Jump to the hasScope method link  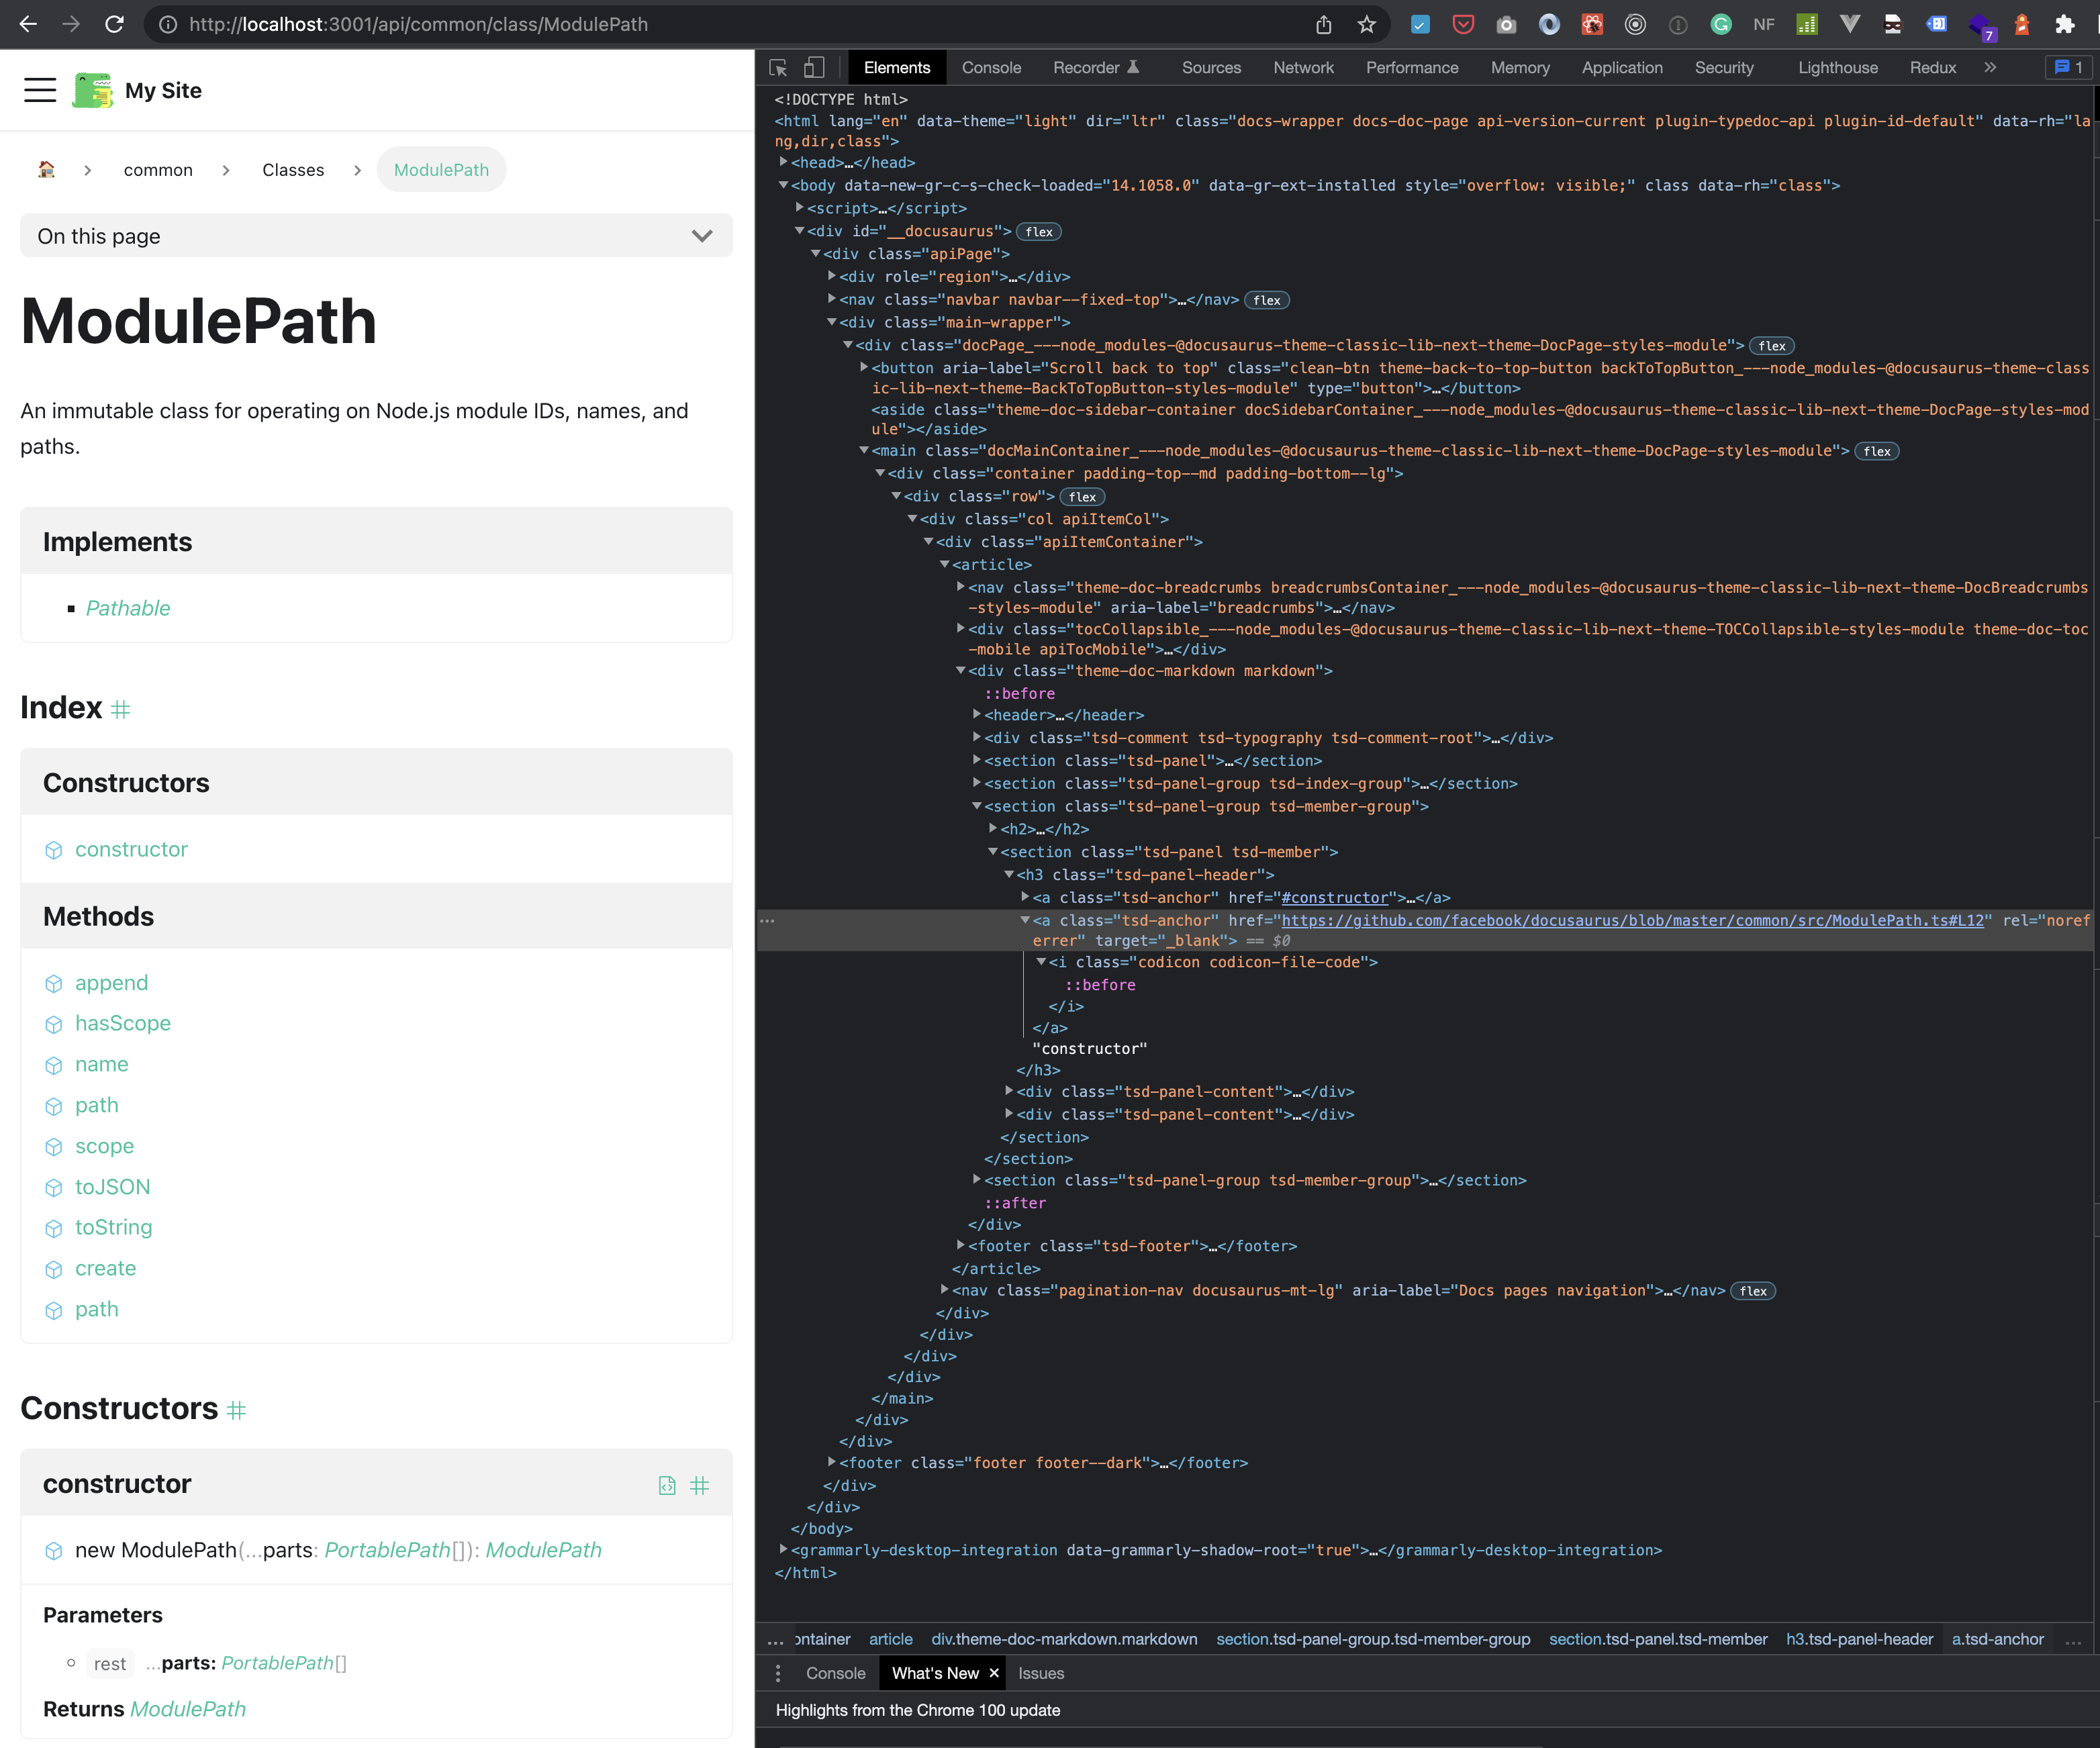(123, 1023)
